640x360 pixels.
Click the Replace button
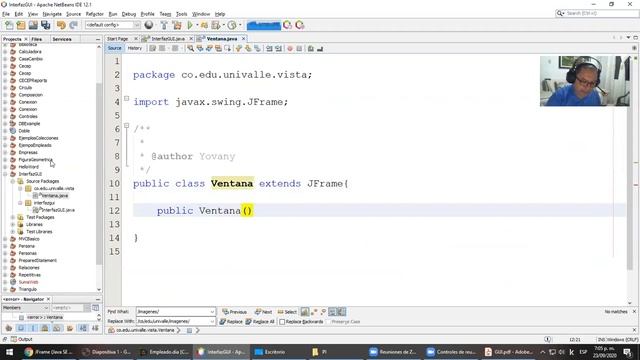[x=231, y=322]
